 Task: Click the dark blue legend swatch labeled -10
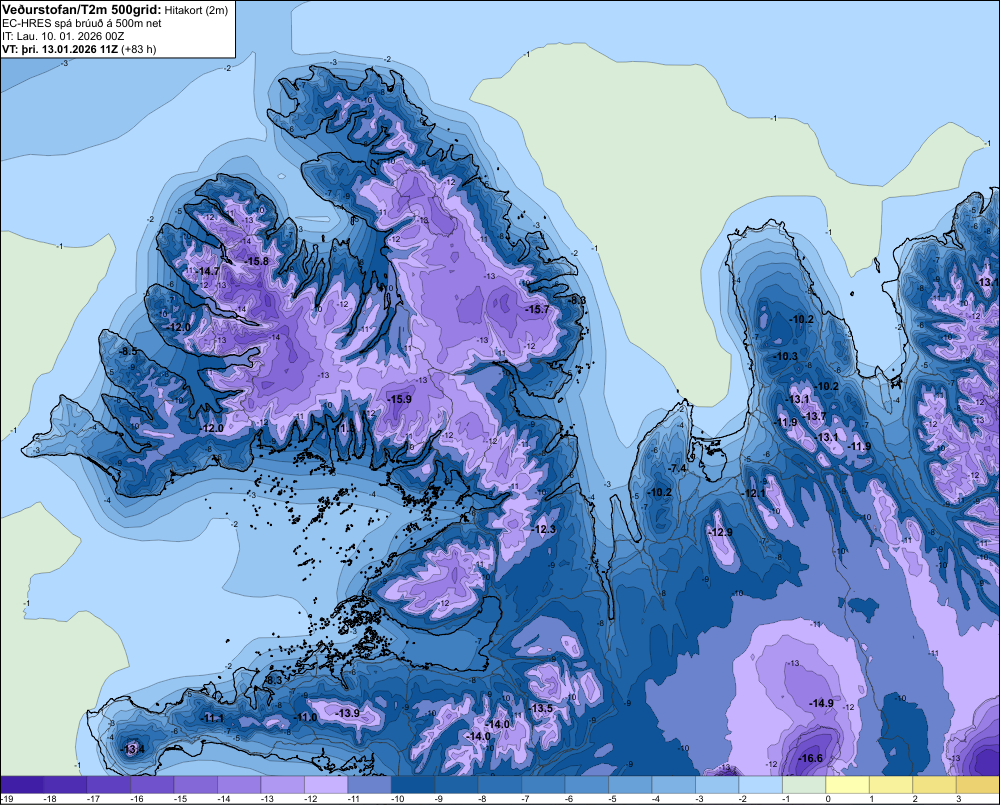pyautogui.click(x=413, y=785)
